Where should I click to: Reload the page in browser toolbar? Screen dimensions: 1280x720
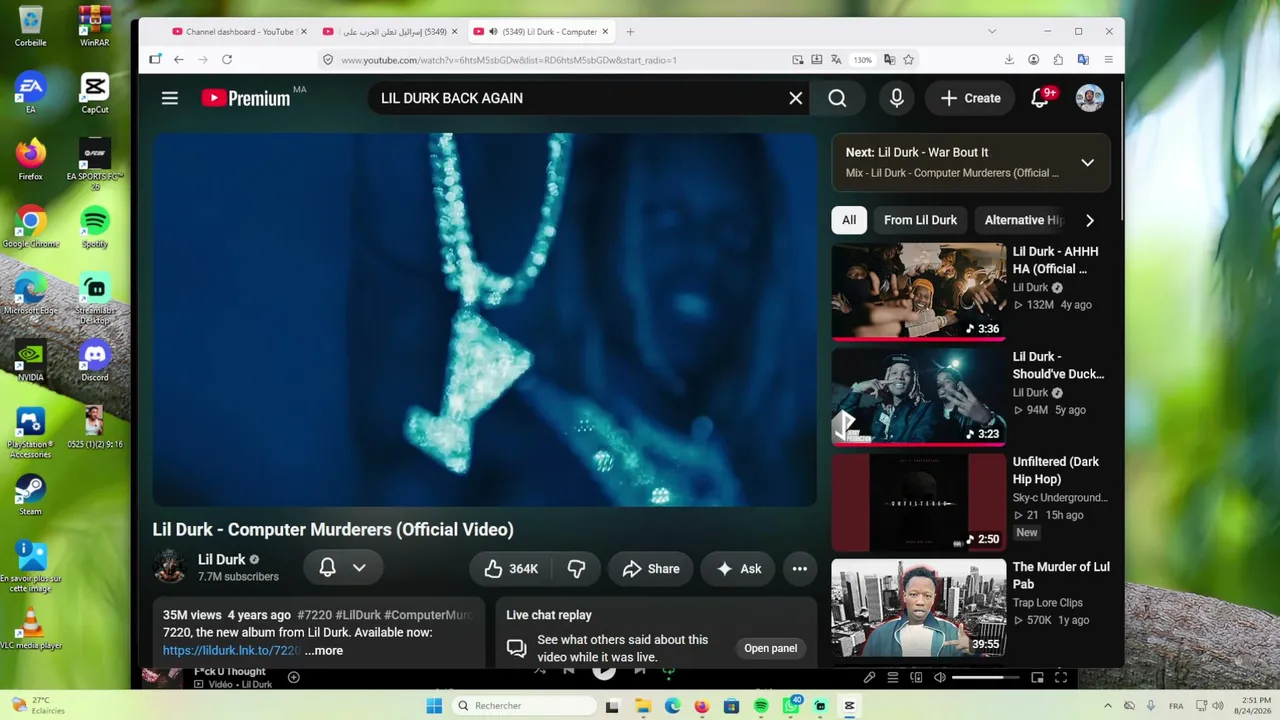(x=227, y=60)
